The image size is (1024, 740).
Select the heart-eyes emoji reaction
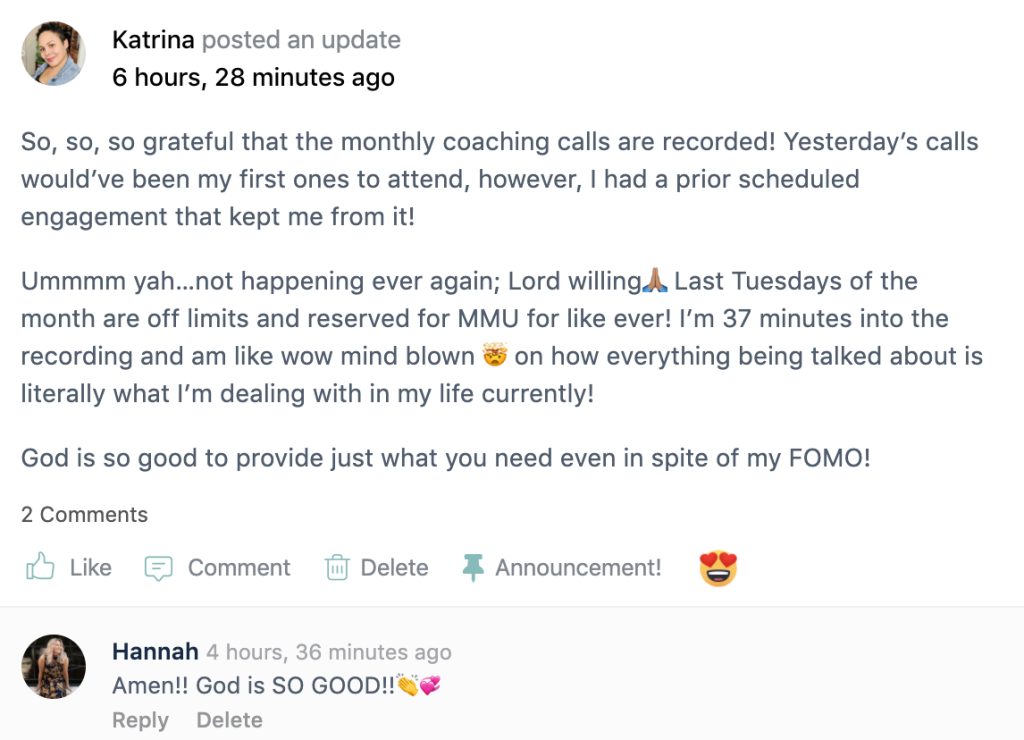pos(717,568)
